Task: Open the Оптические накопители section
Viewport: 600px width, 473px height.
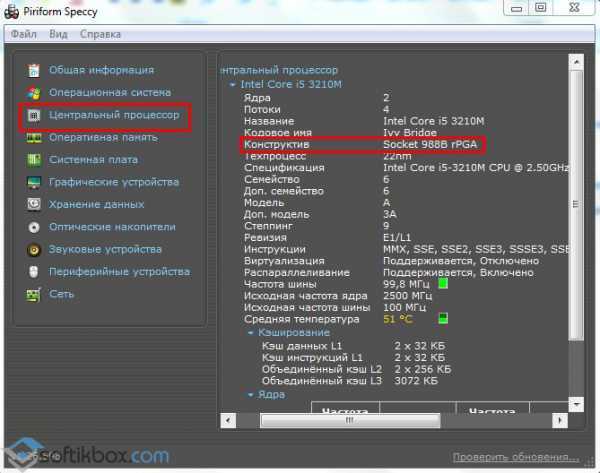Action: [x=112, y=227]
